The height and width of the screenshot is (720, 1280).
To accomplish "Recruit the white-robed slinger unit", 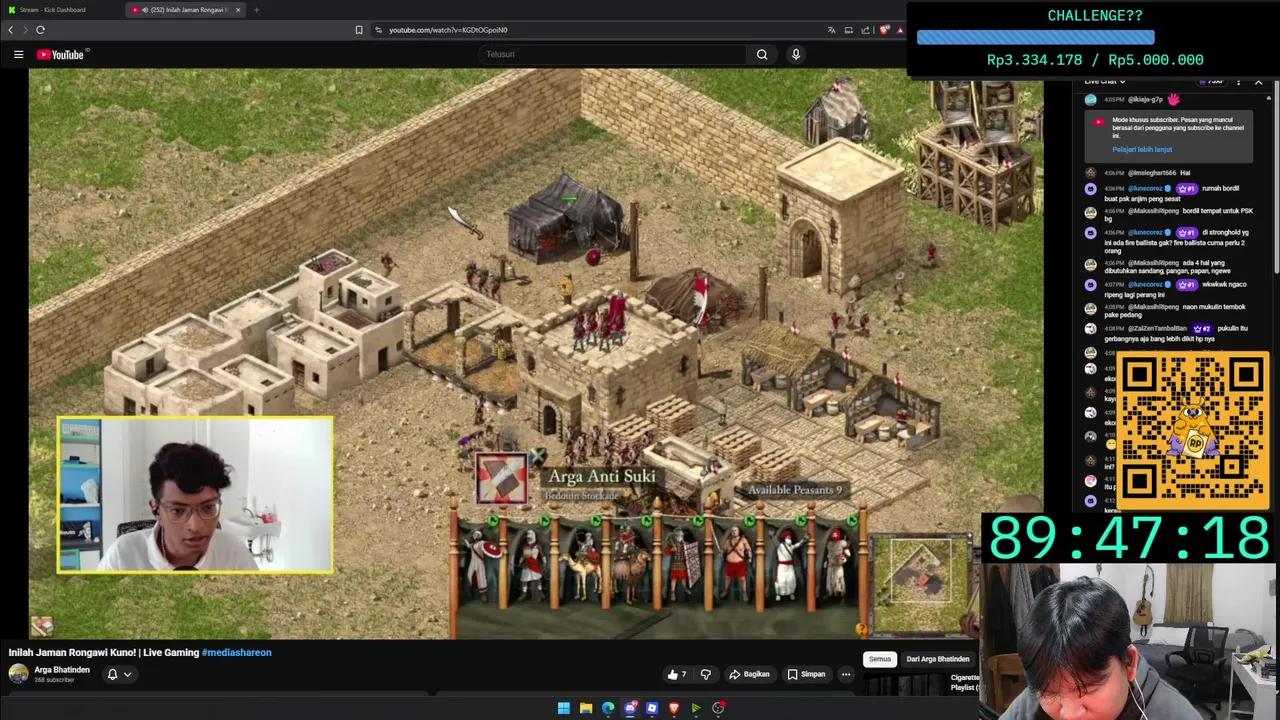I will pos(787,565).
